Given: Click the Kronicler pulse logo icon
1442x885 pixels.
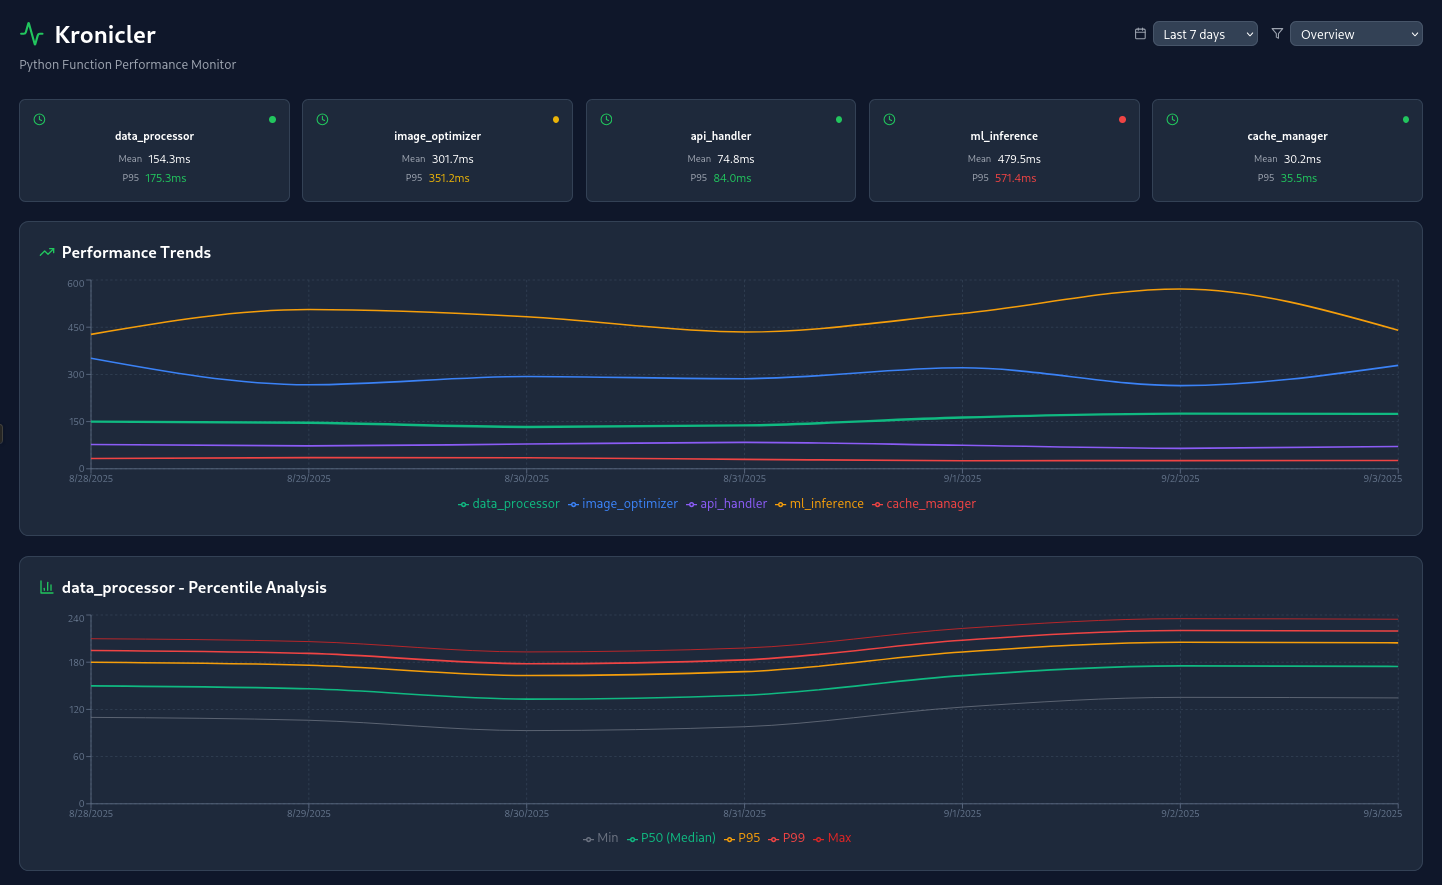Looking at the screenshot, I should (32, 34).
